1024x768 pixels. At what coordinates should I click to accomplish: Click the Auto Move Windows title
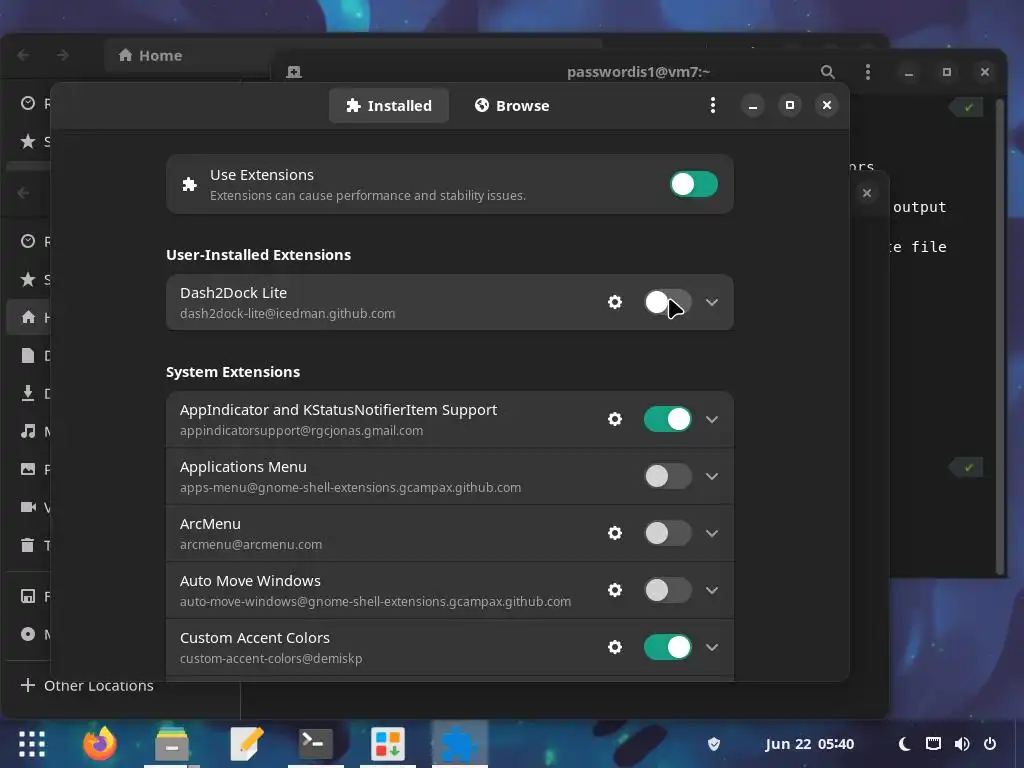point(250,581)
